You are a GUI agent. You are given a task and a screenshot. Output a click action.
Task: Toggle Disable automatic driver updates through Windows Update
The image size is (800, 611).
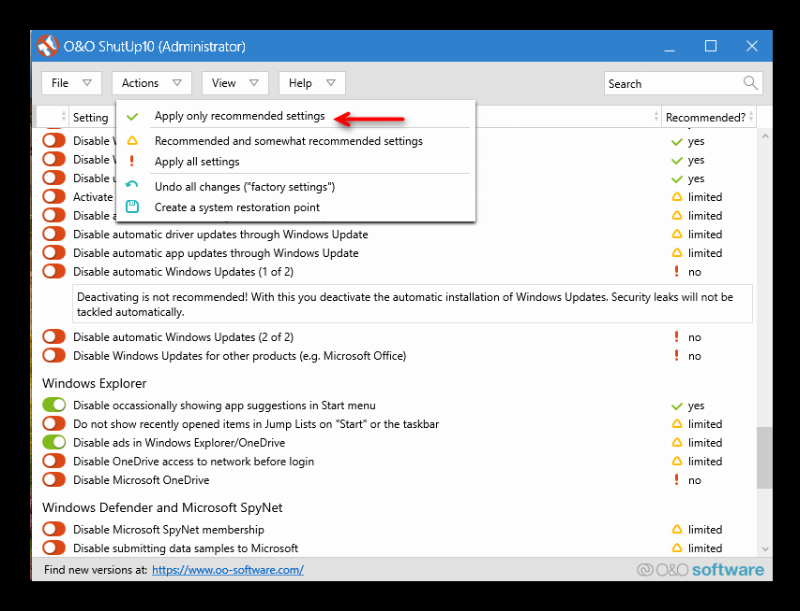tap(54, 235)
